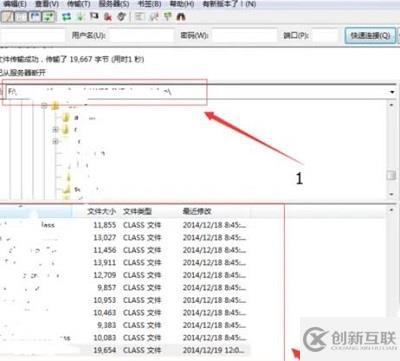Collapse the topmost expanded folder in the tree

point(44,106)
